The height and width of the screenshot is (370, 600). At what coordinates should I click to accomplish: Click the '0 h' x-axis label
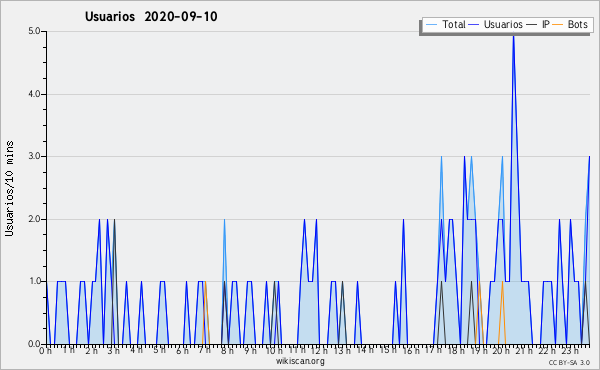coord(45,351)
